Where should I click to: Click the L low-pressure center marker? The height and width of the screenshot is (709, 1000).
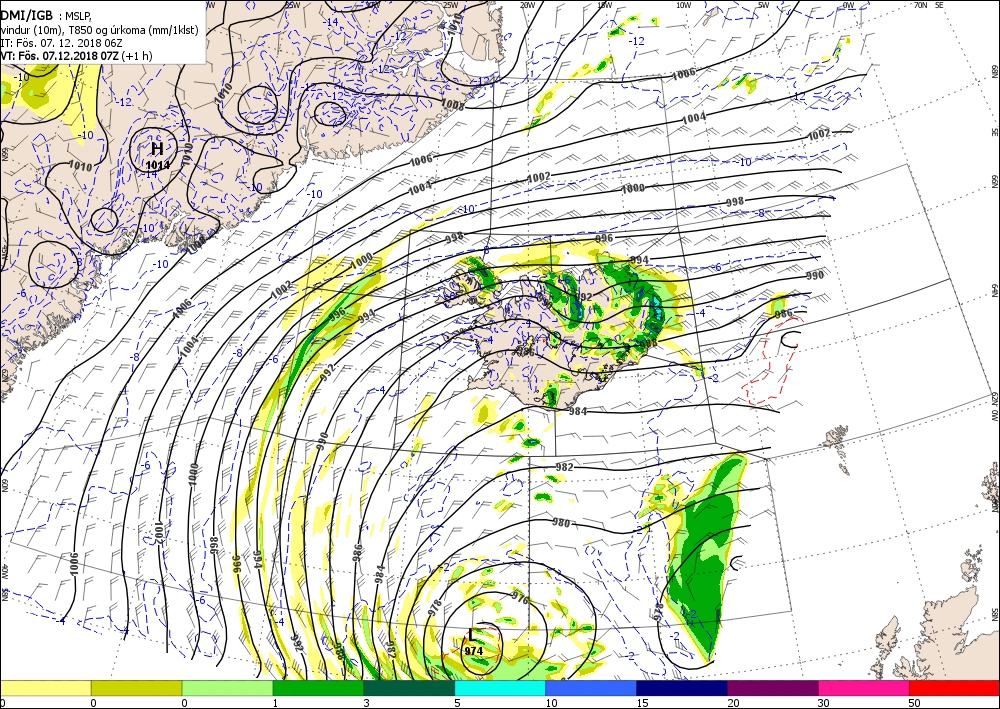471,635
